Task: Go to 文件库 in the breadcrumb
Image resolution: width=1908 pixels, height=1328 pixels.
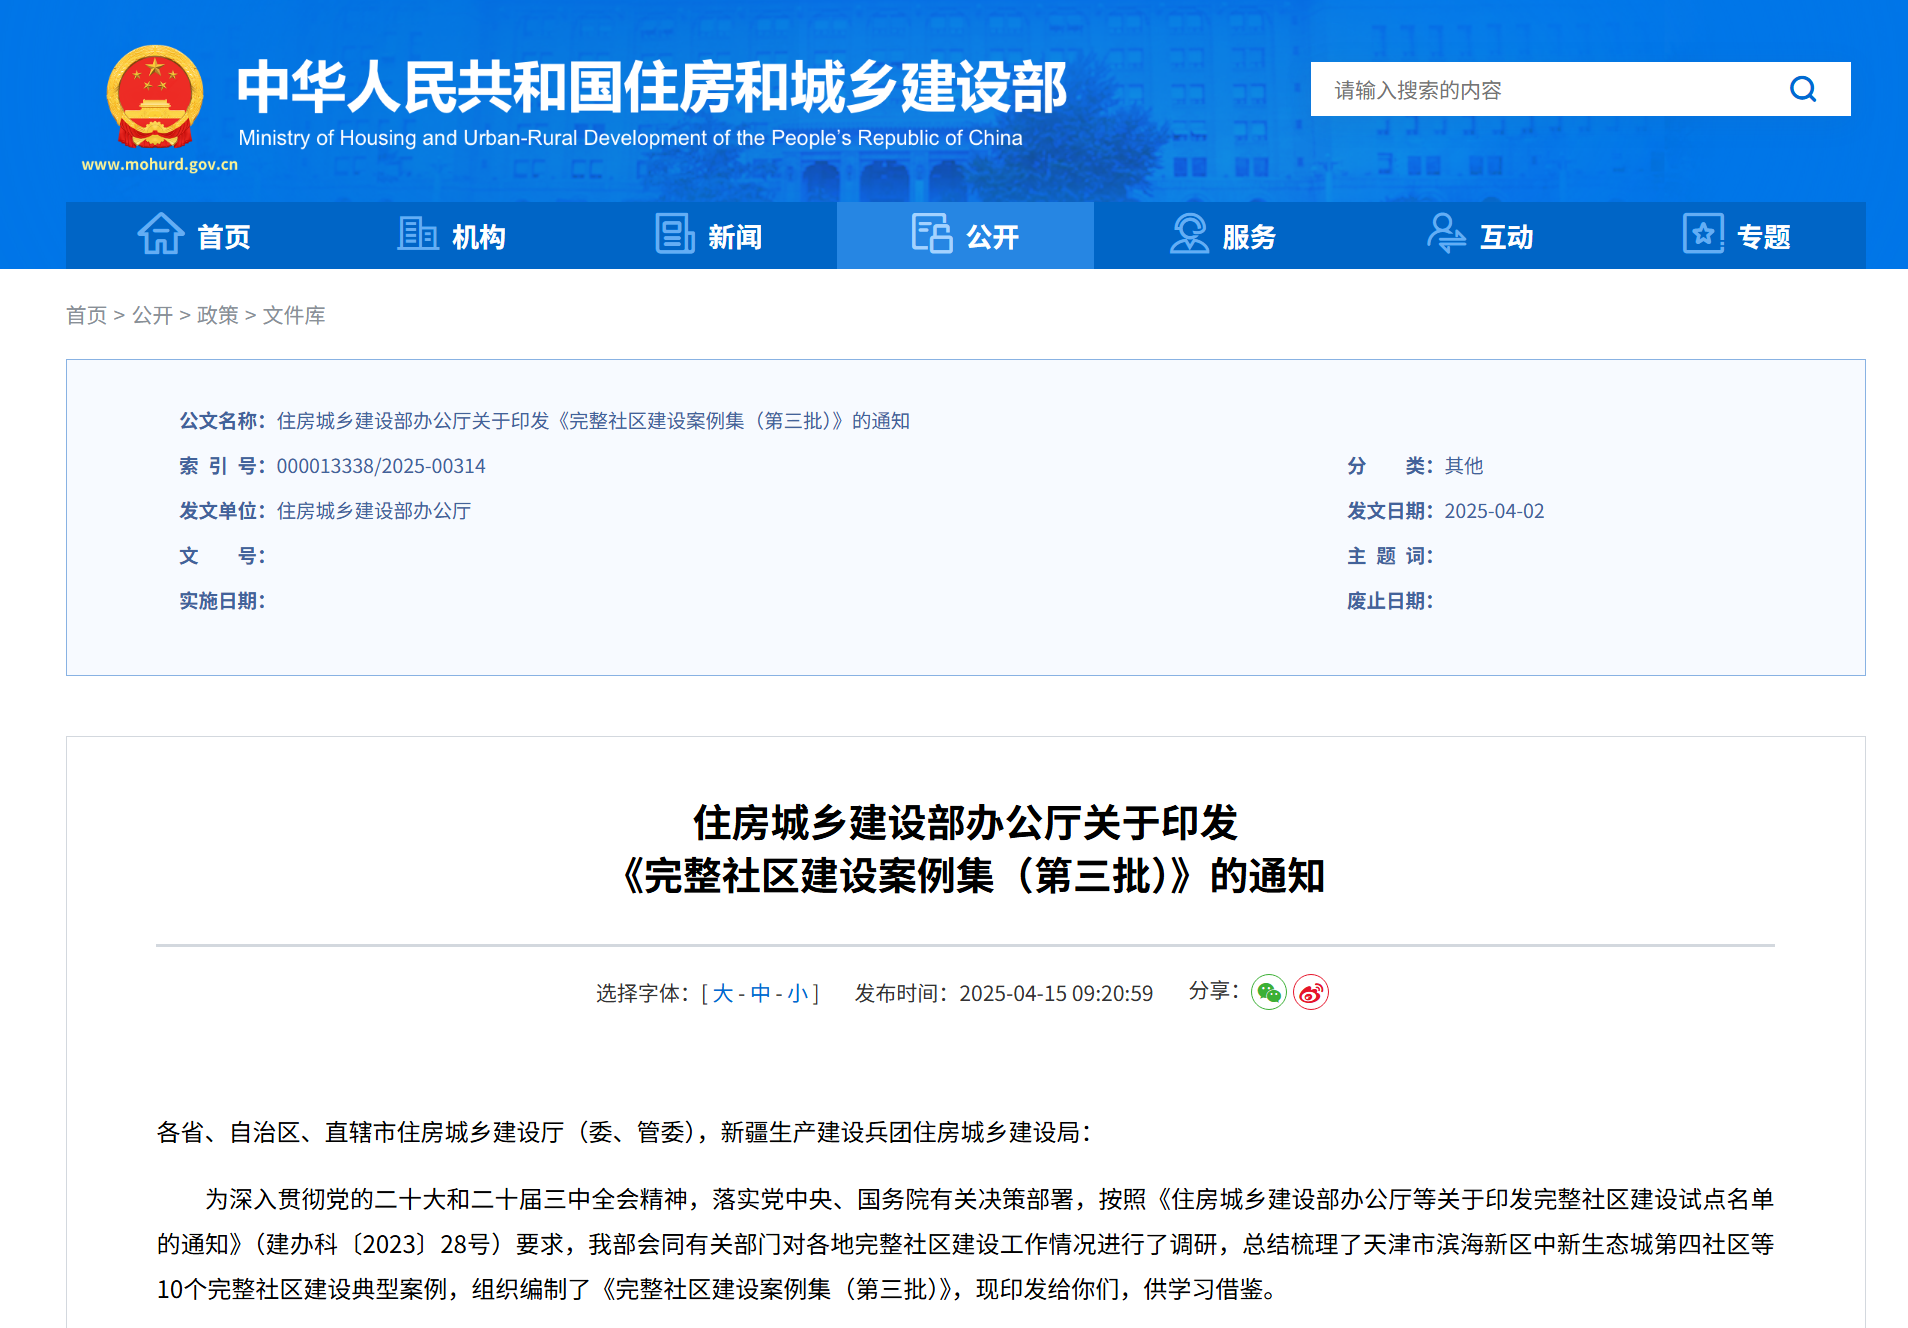Action: (294, 315)
